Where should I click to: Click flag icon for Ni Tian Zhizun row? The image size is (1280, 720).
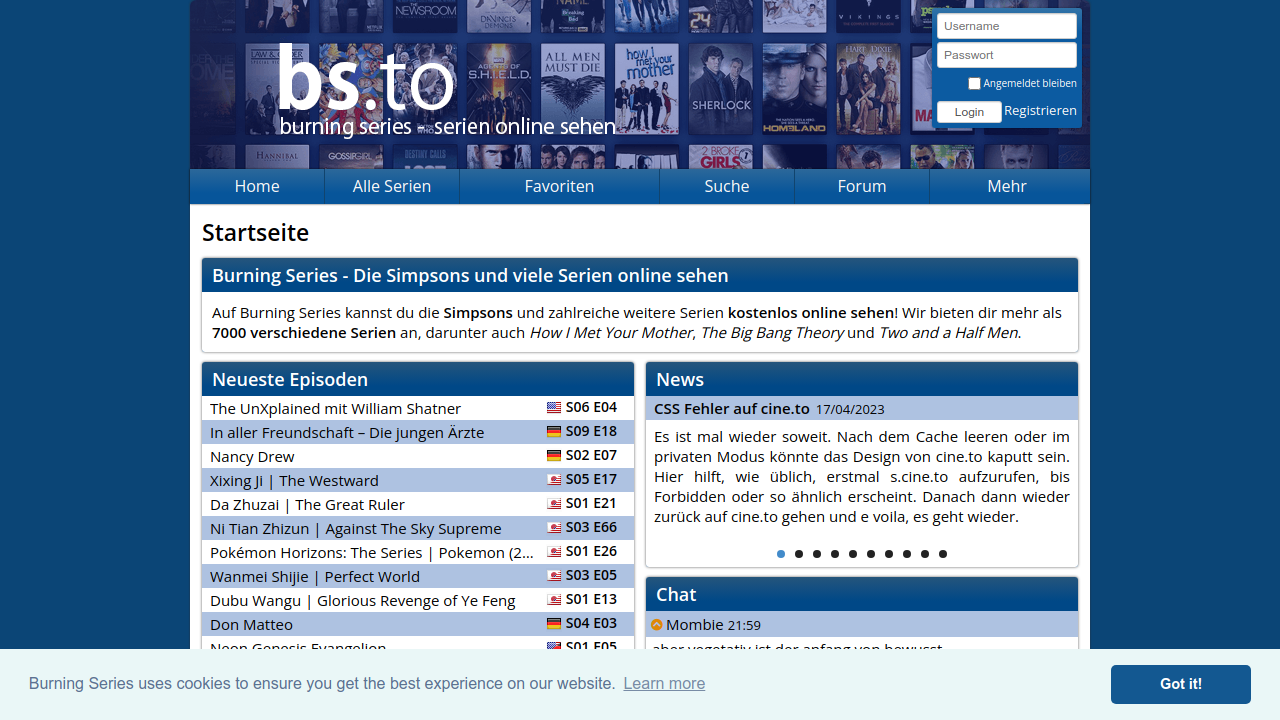(x=554, y=528)
